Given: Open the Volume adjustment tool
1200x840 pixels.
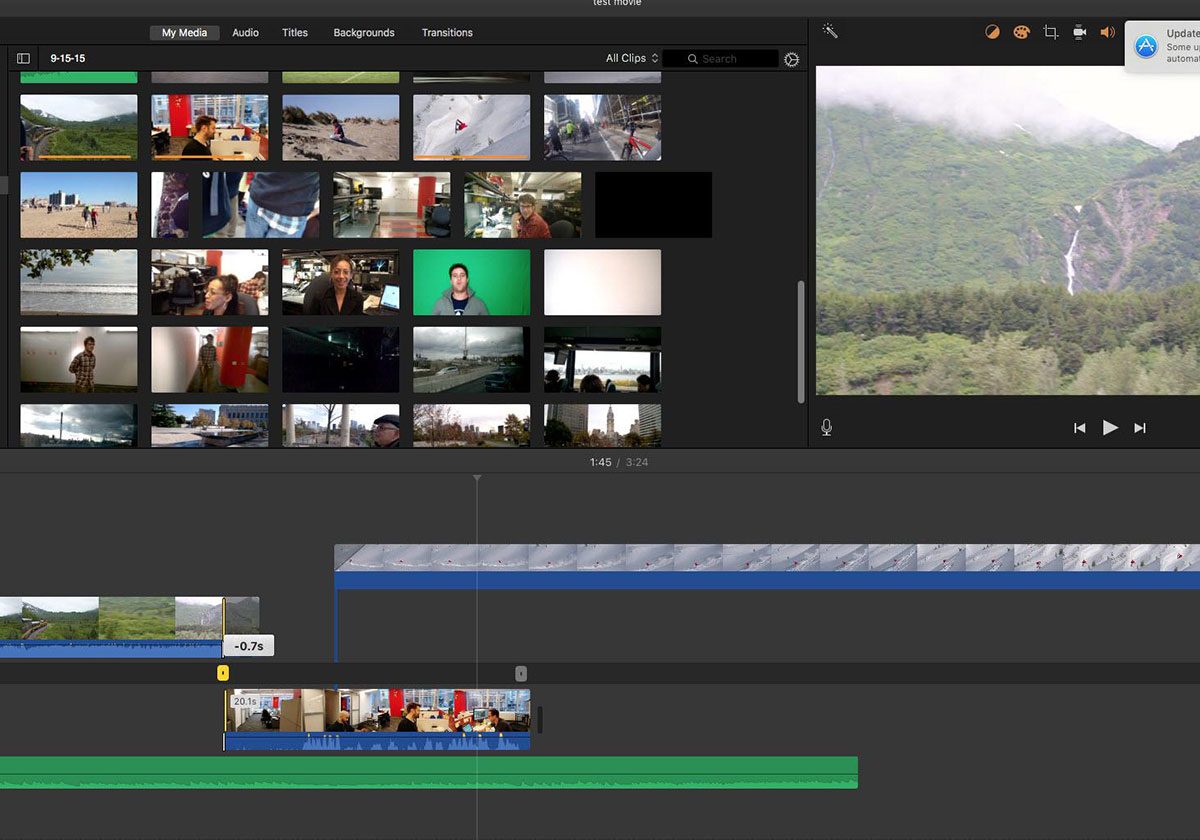Looking at the screenshot, I should 1108,32.
